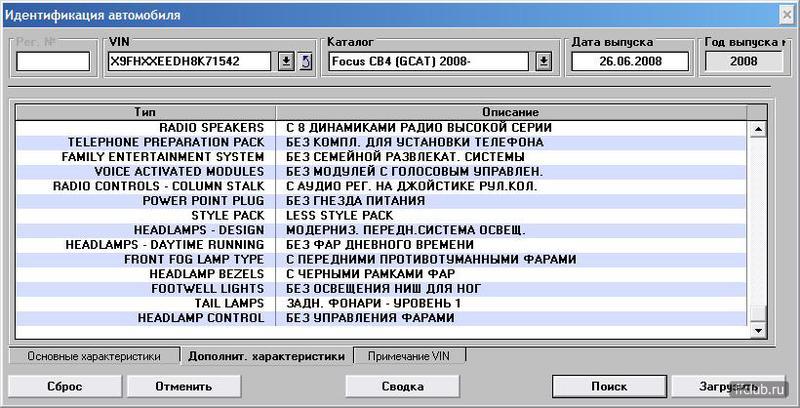Select the RADIO SPEAKERS row
The image size is (800, 408).
click(x=381, y=128)
